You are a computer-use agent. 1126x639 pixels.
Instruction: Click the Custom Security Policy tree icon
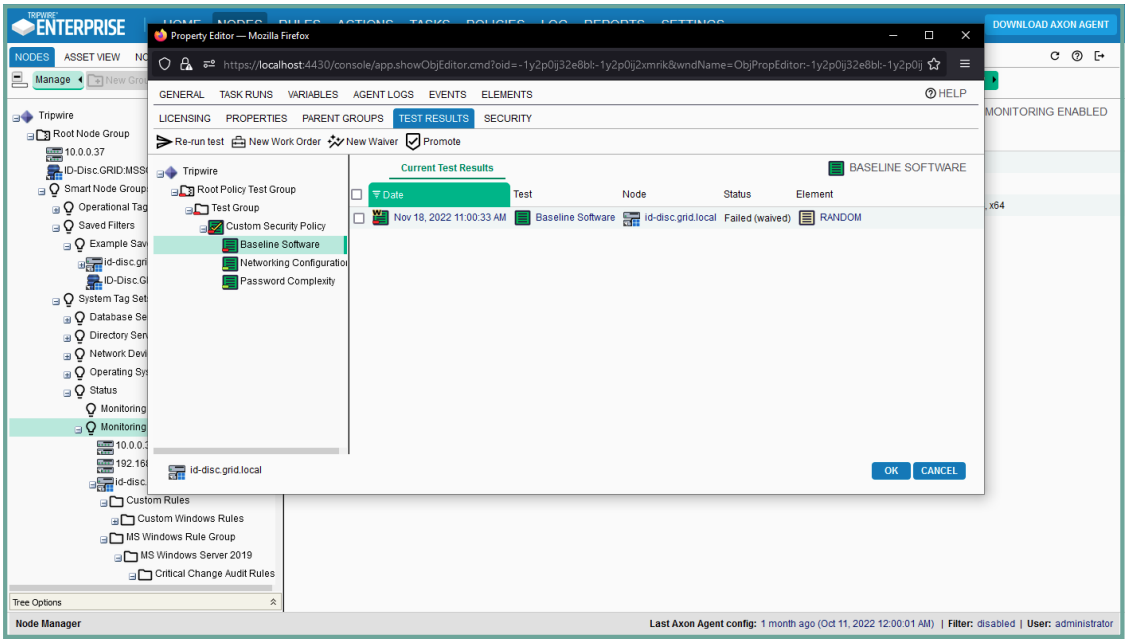pyautogui.click(x=215, y=226)
